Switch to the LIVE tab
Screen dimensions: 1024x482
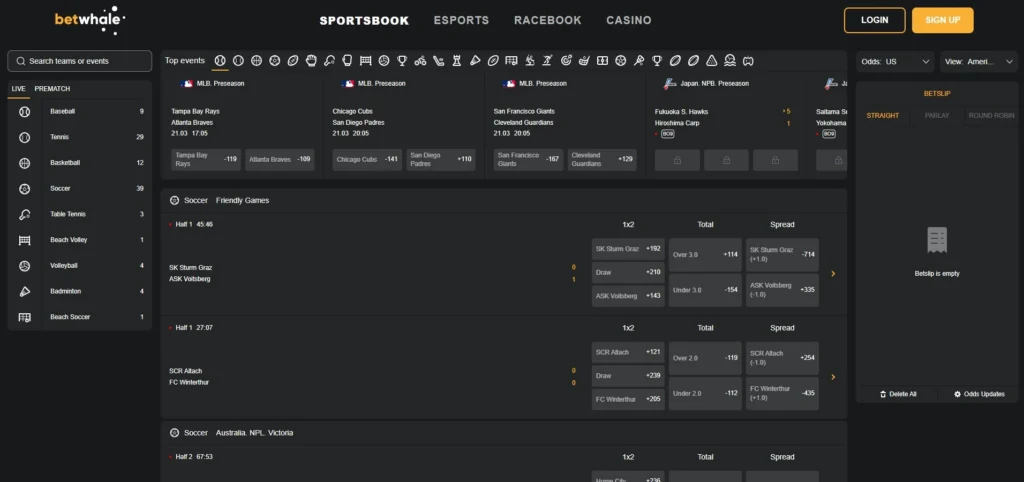18,89
